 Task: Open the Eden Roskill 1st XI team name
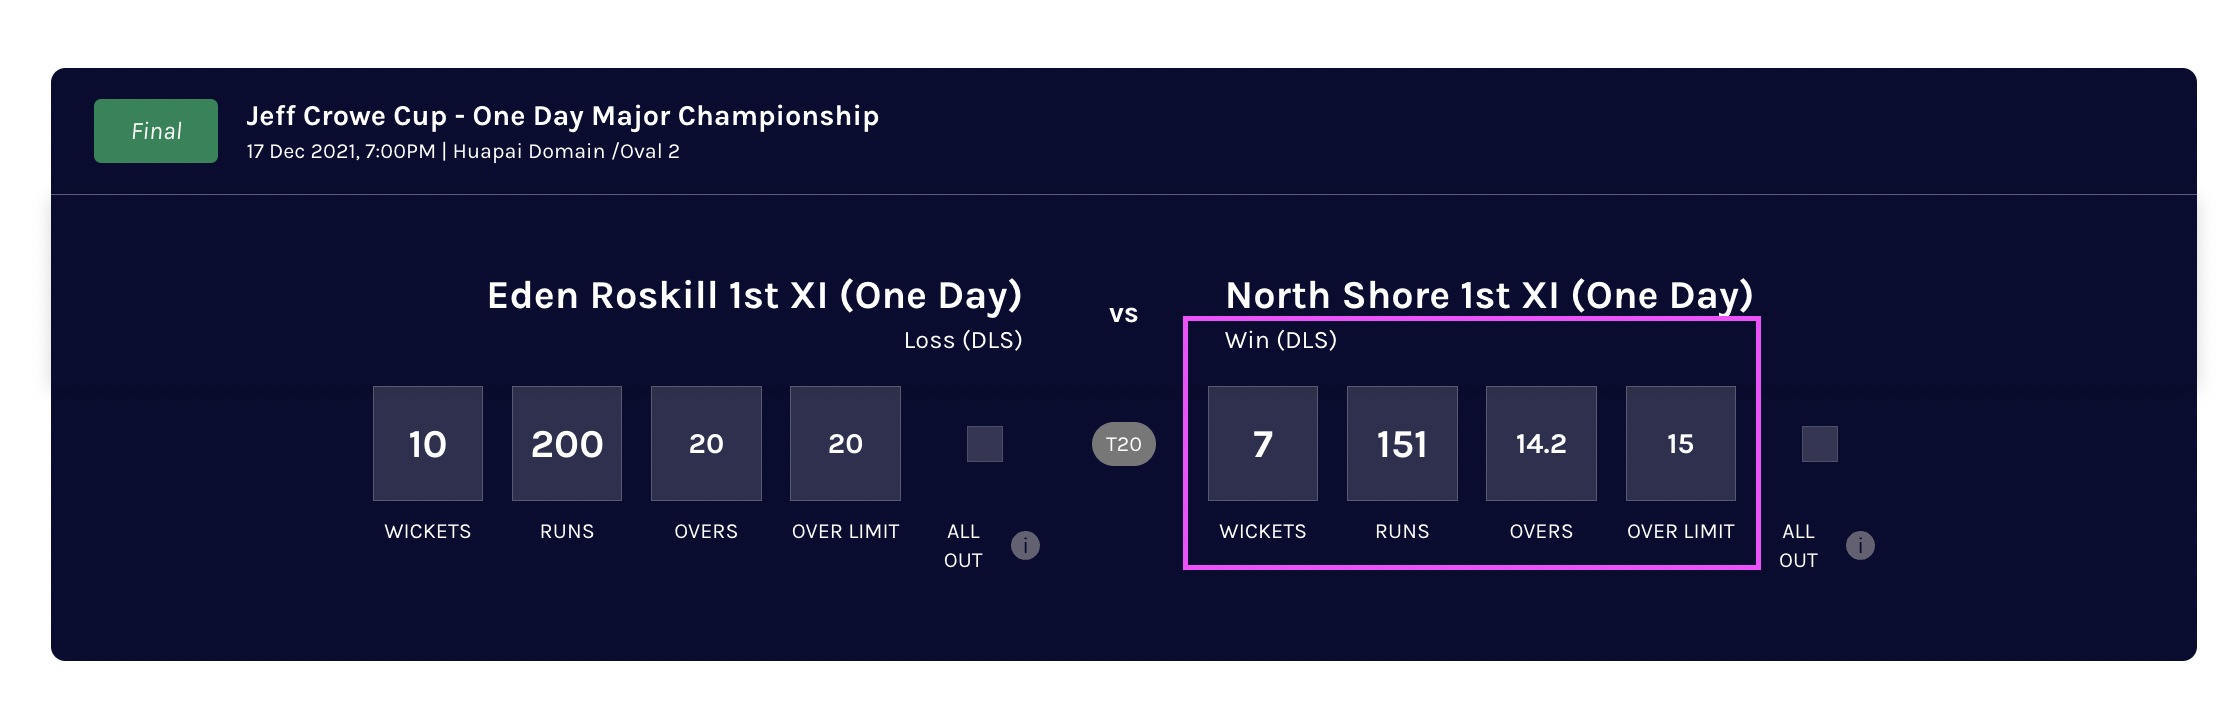(754, 296)
